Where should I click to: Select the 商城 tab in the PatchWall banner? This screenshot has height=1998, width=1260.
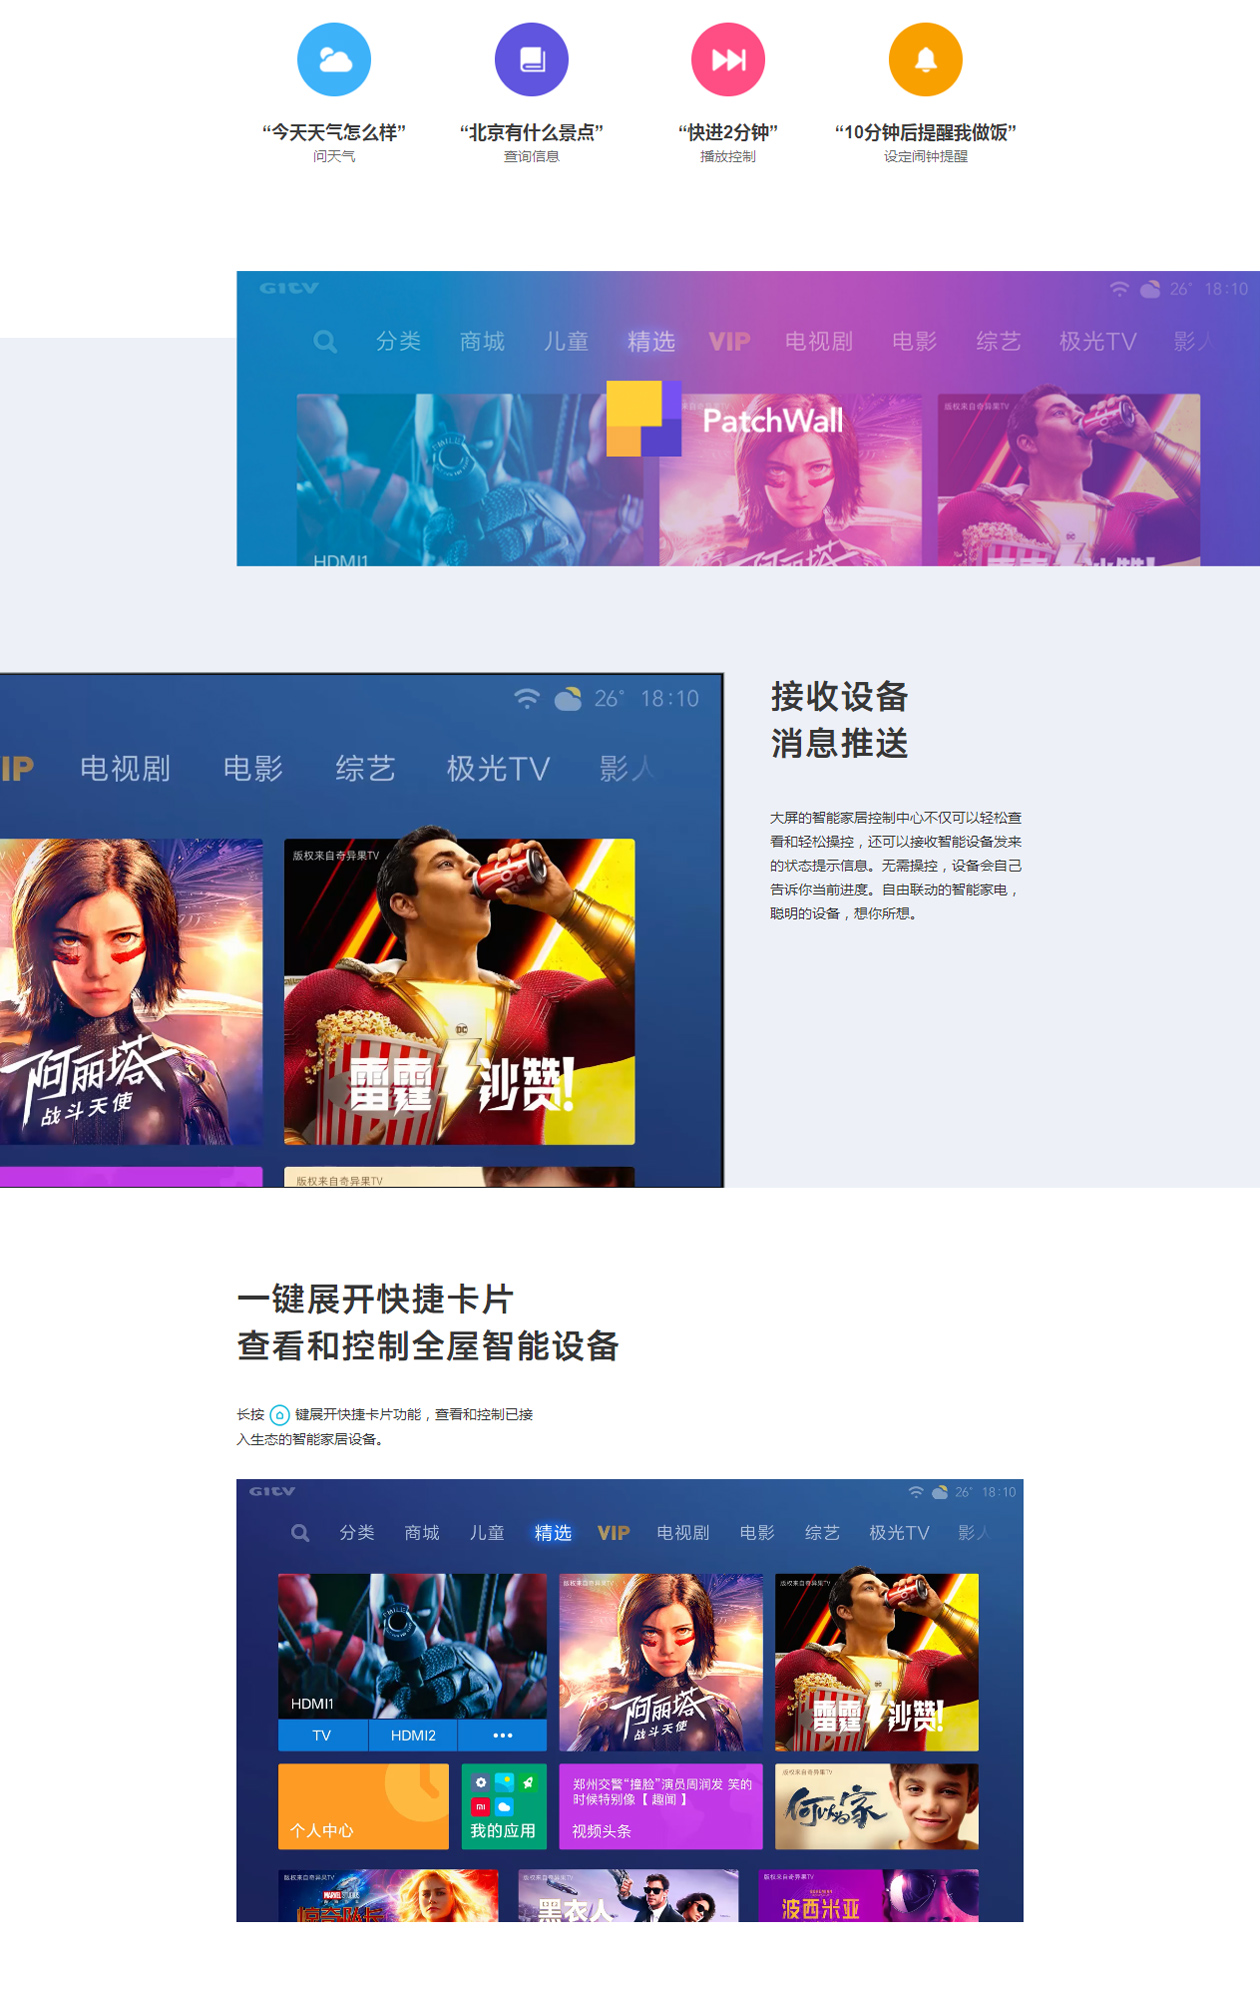tap(482, 342)
